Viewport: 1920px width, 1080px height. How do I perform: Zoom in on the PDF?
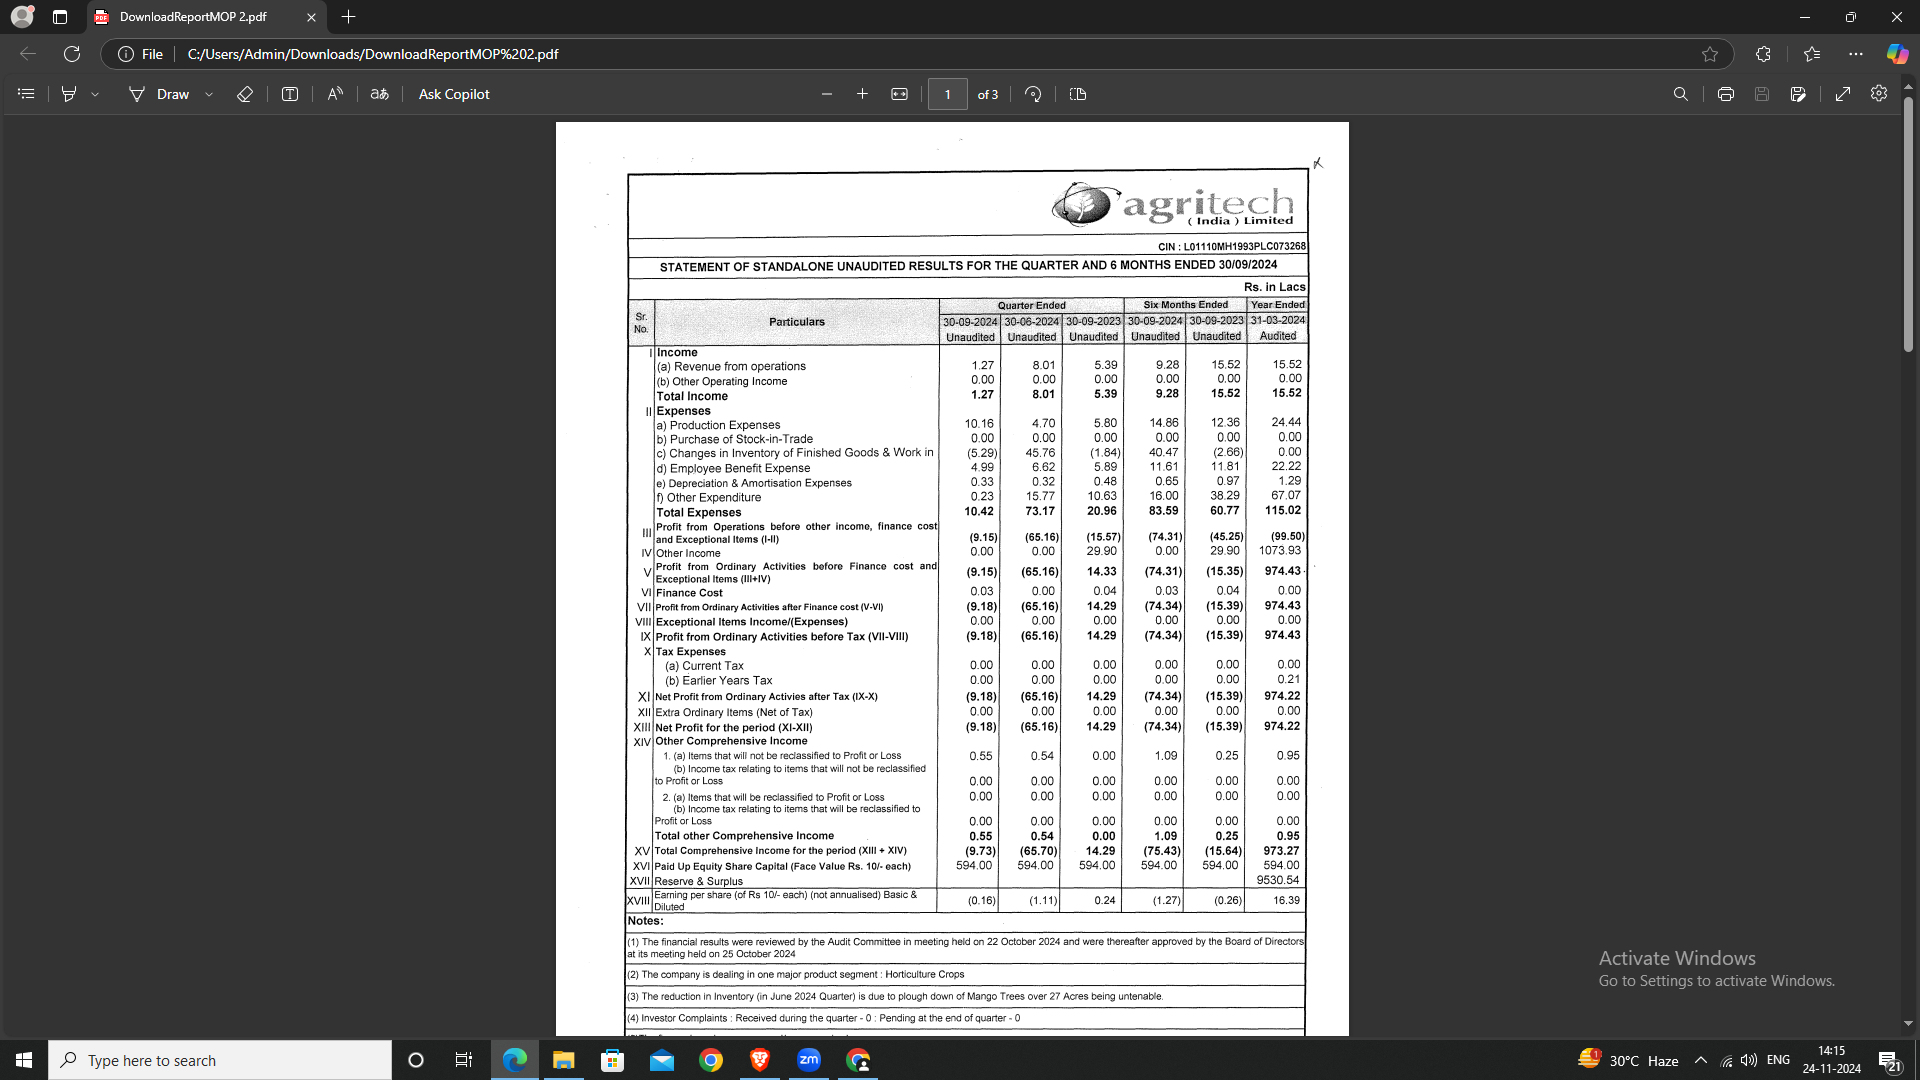tap(863, 94)
